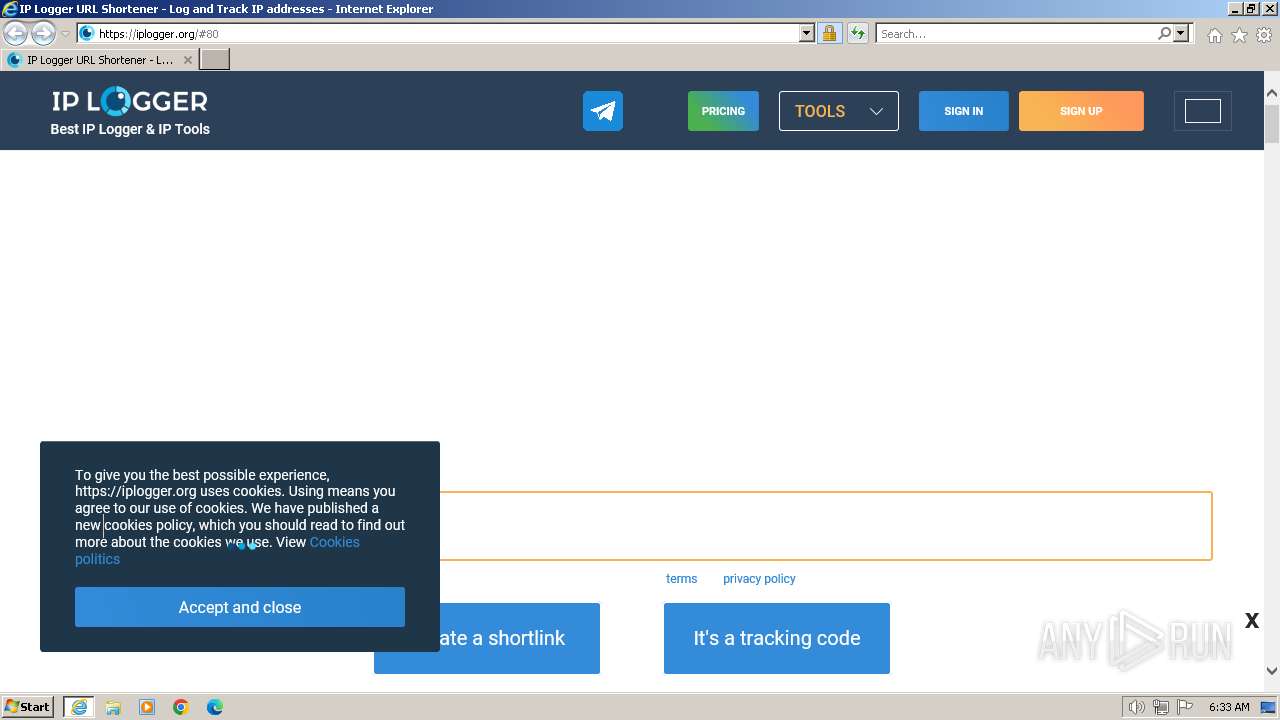Click It's a tracking code button
The height and width of the screenshot is (720, 1280).
click(777, 638)
